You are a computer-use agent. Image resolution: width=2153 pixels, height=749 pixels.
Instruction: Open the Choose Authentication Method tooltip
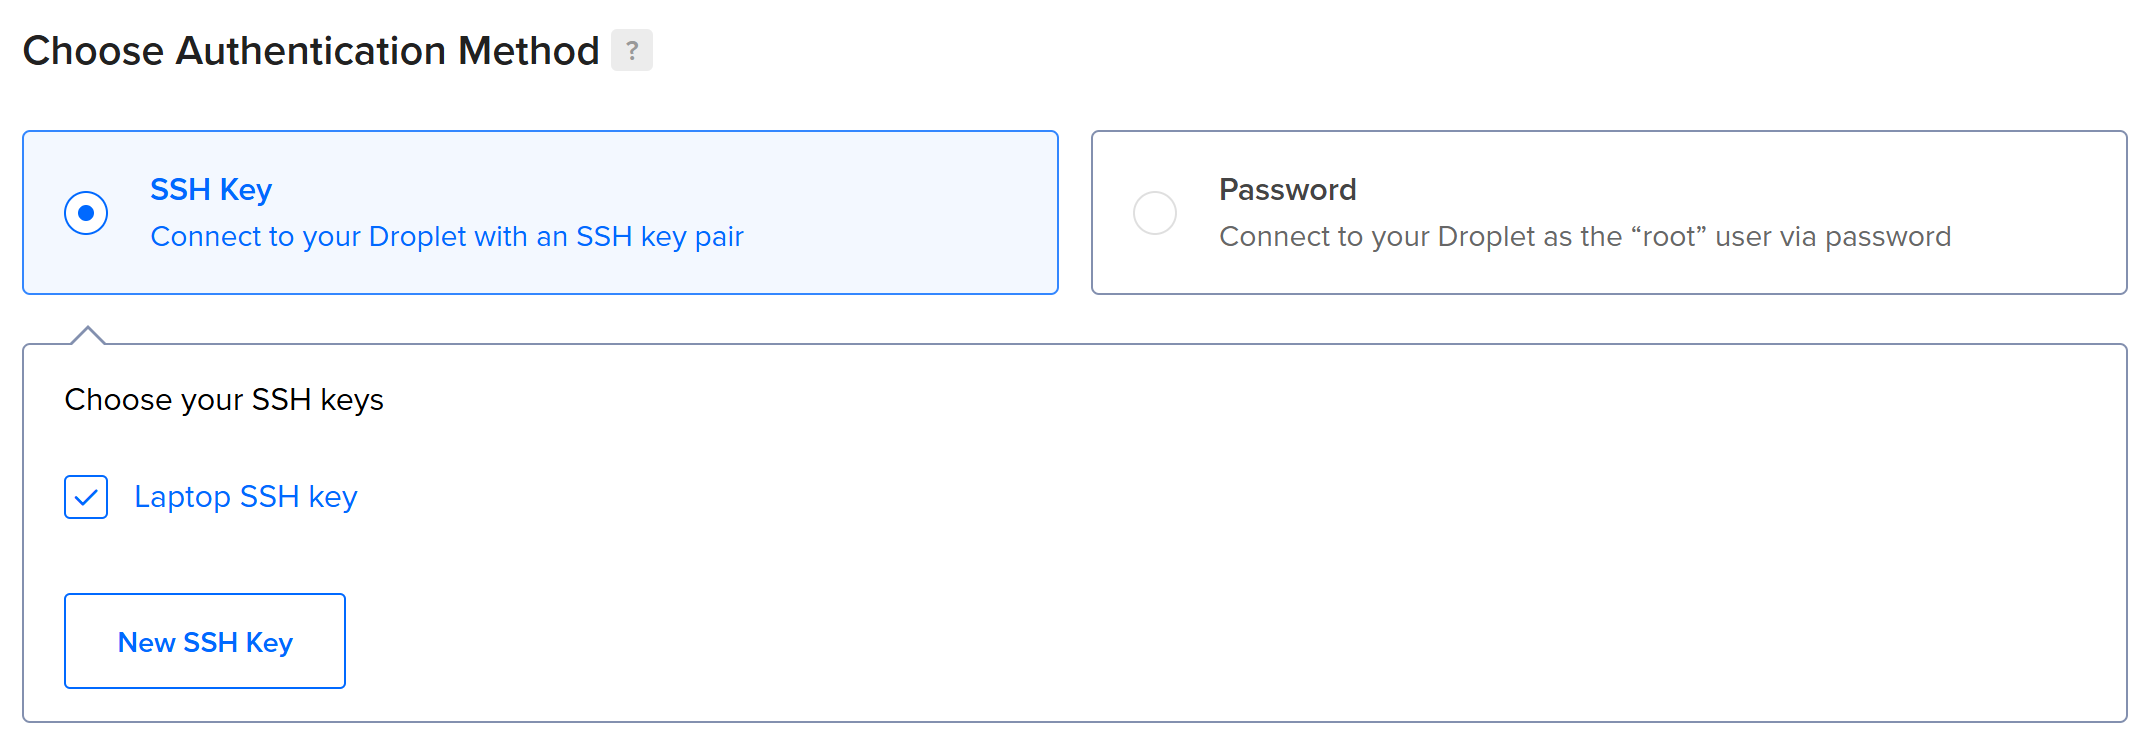tap(631, 50)
